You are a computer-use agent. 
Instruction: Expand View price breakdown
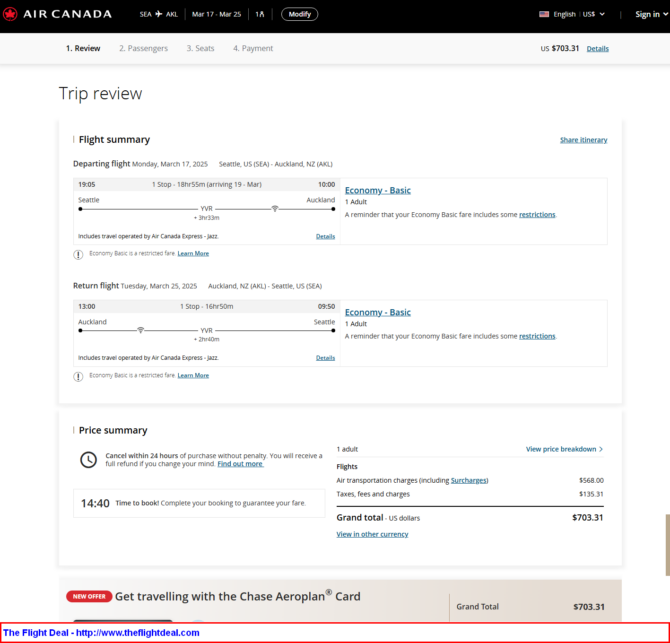pyautogui.click(x=564, y=449)
